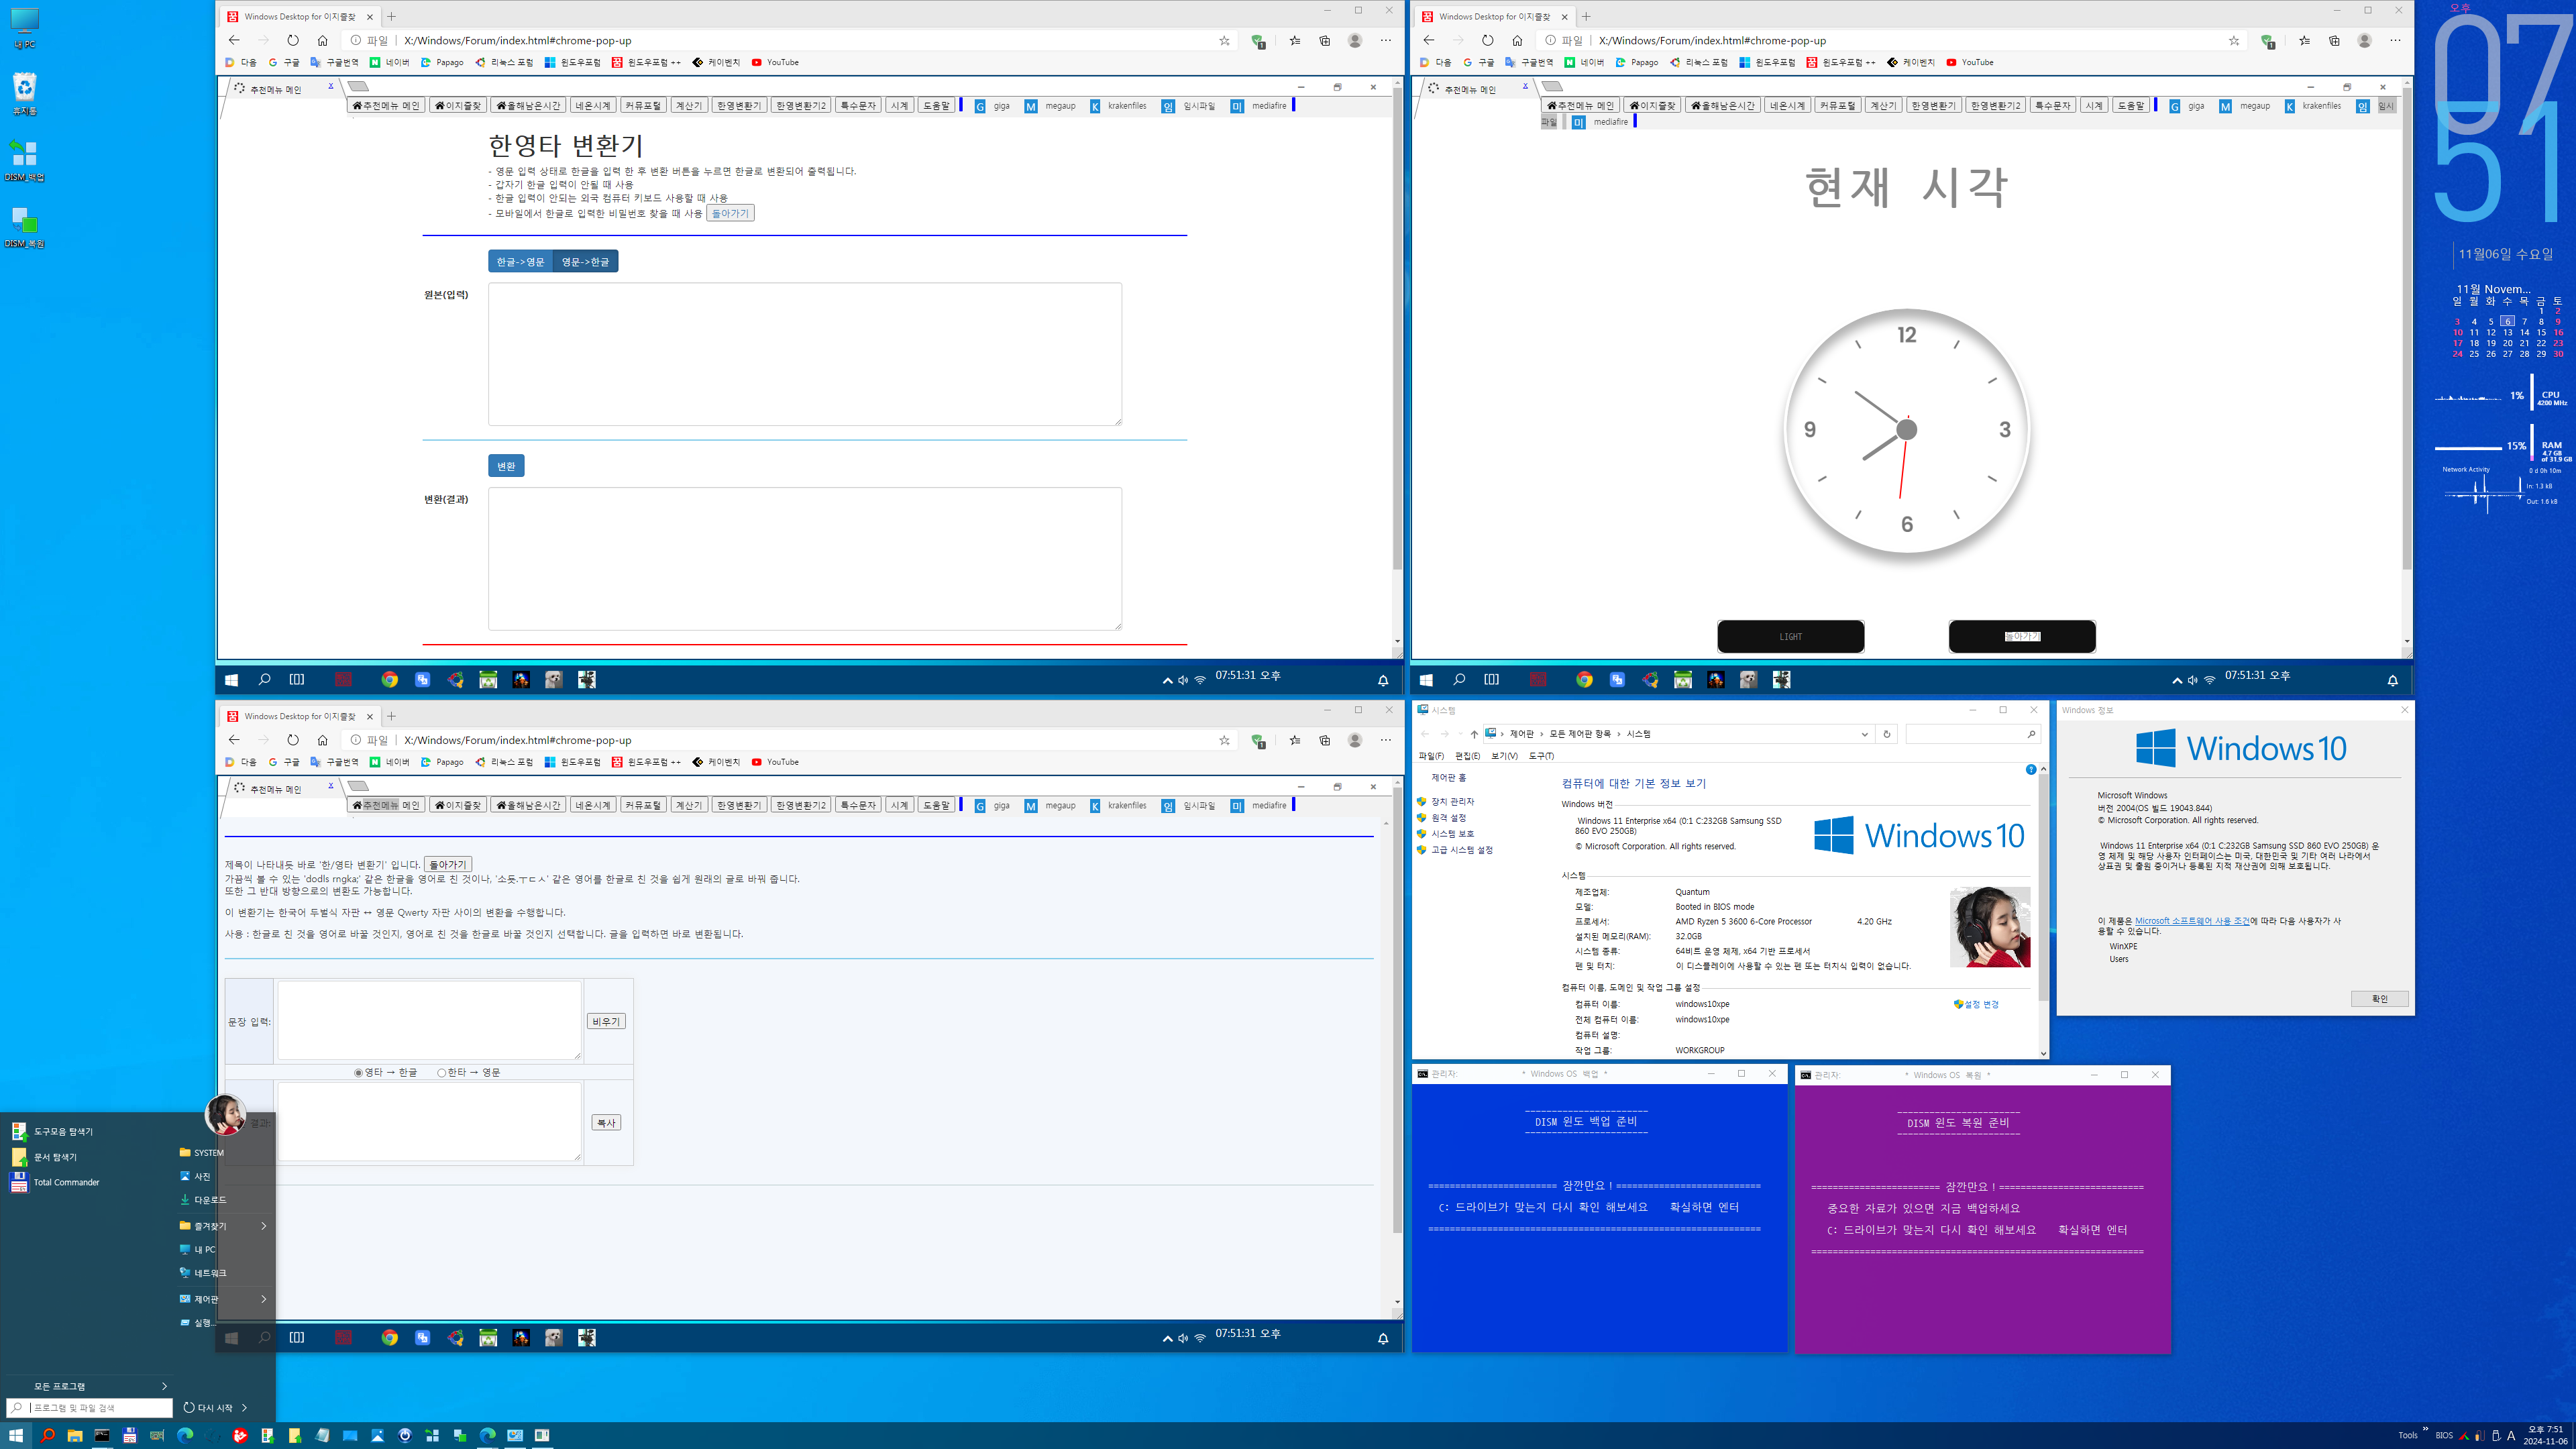
Task: Click the 복사 copy button
Action: tap(606, 1123)
